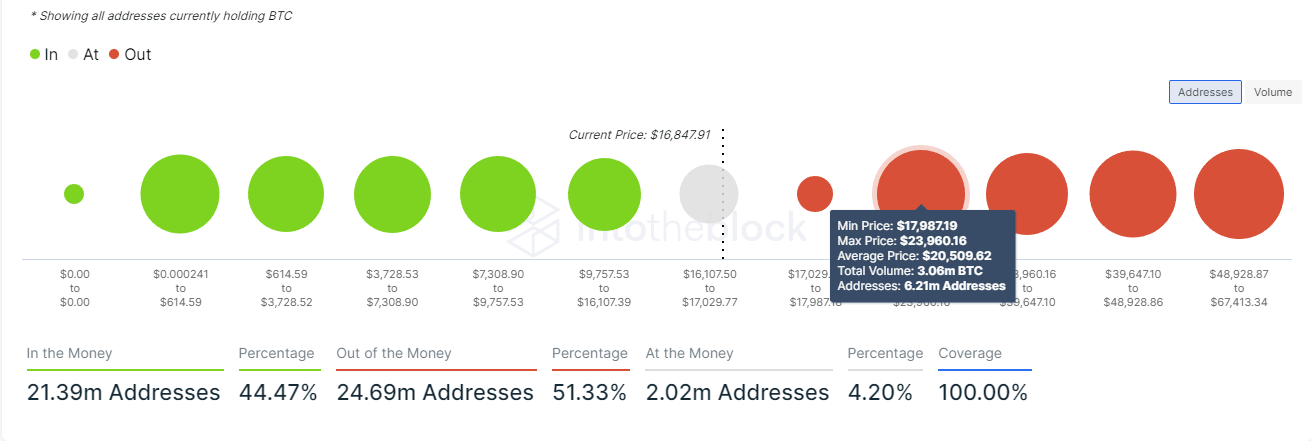Click the green bubble for $0.000241 to $614.59
Screen dimensions: 1311x441
pos(180,194)
